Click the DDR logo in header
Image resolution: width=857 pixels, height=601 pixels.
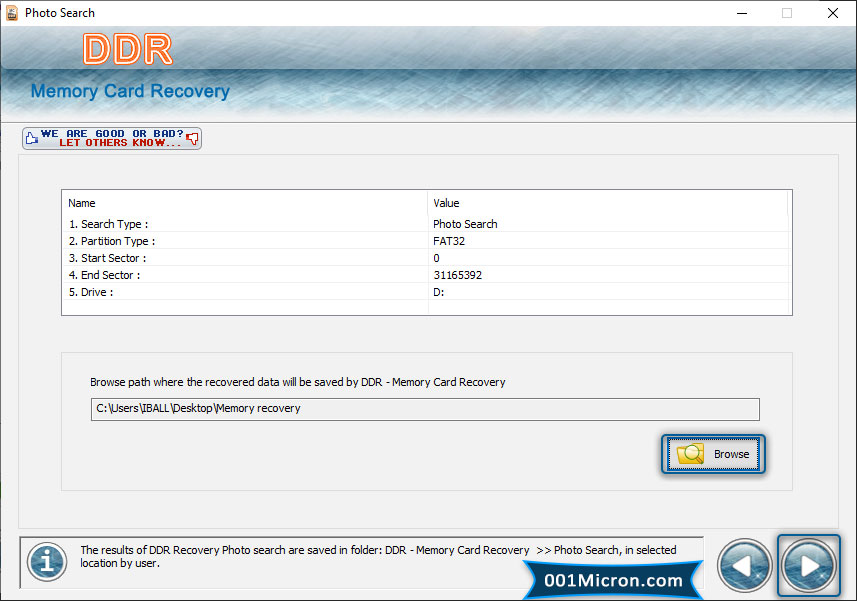(127, 49)
